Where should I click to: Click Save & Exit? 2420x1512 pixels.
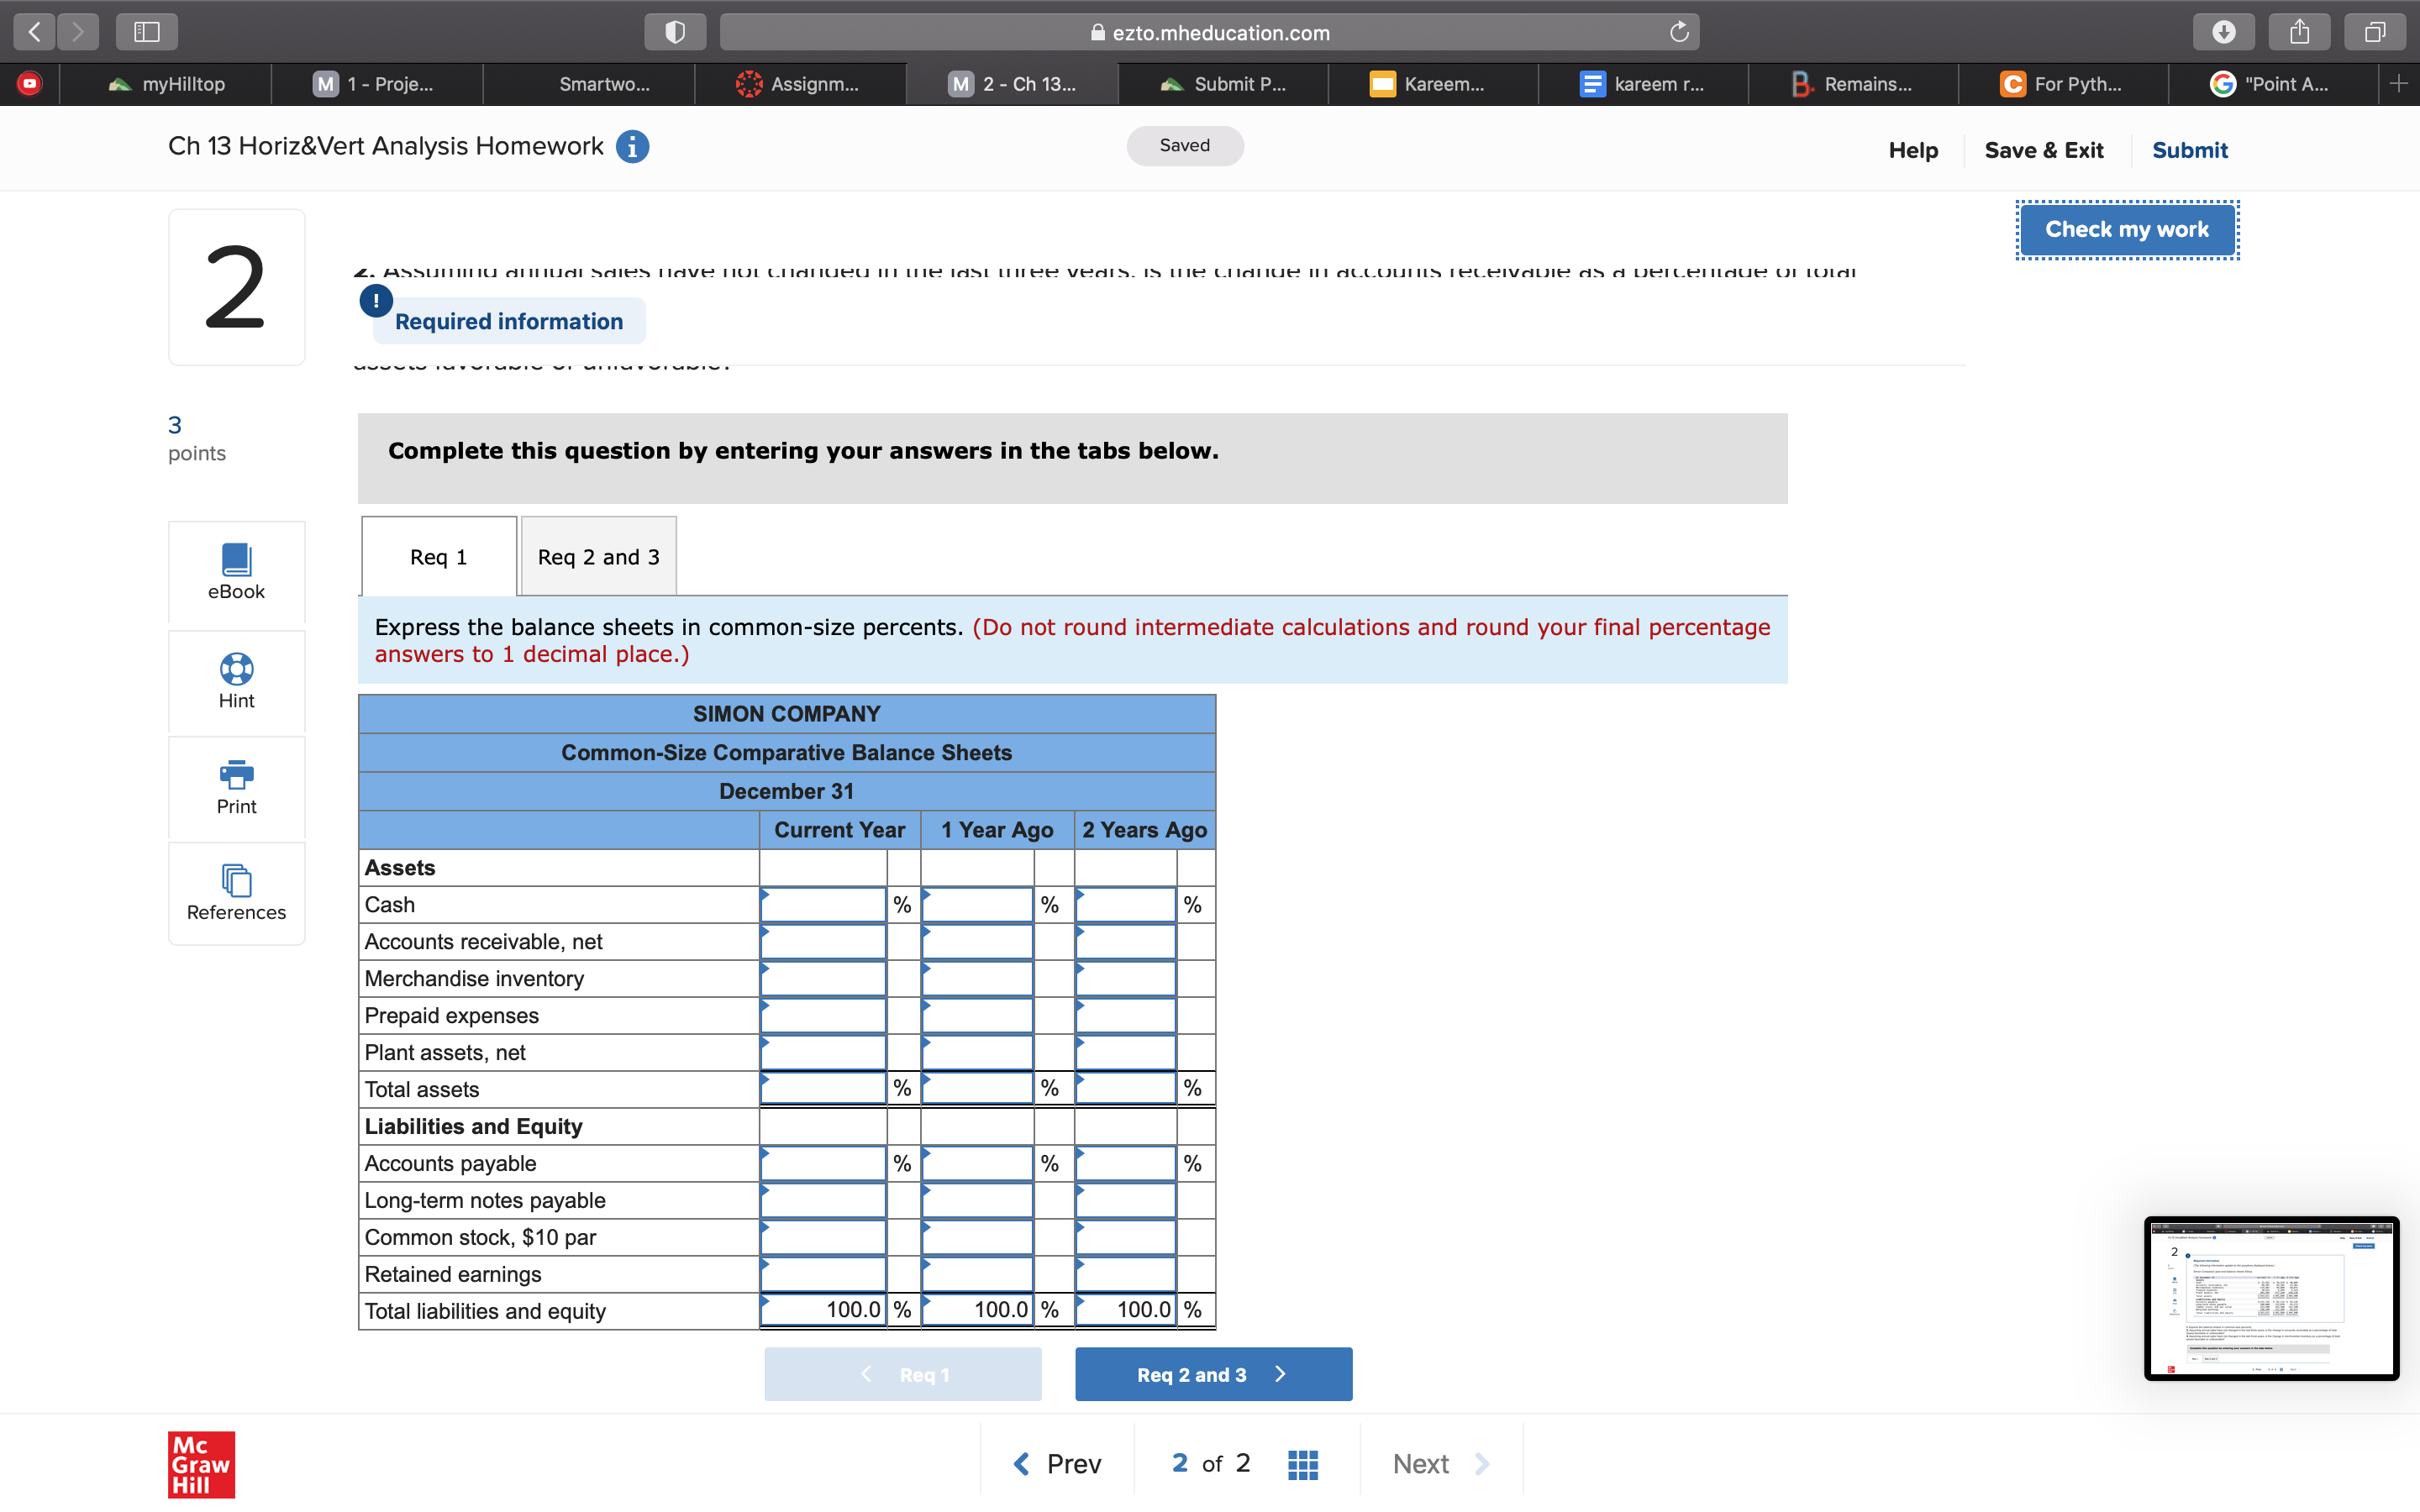pos(2044,150)
